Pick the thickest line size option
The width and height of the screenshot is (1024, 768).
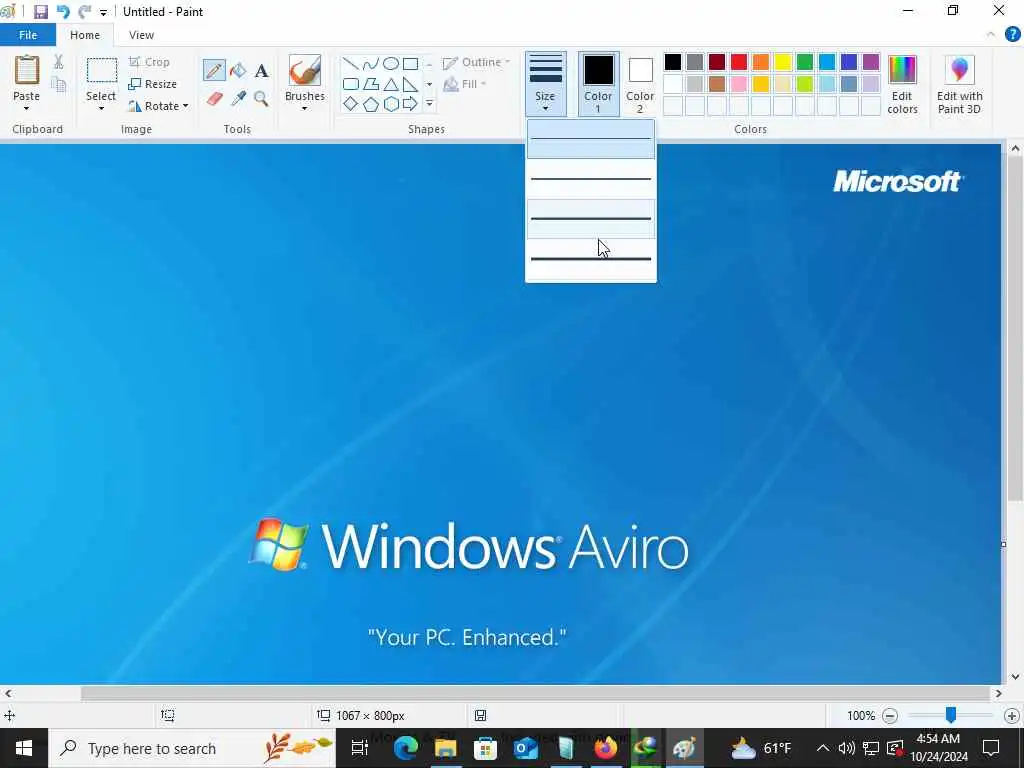point(591,259)
